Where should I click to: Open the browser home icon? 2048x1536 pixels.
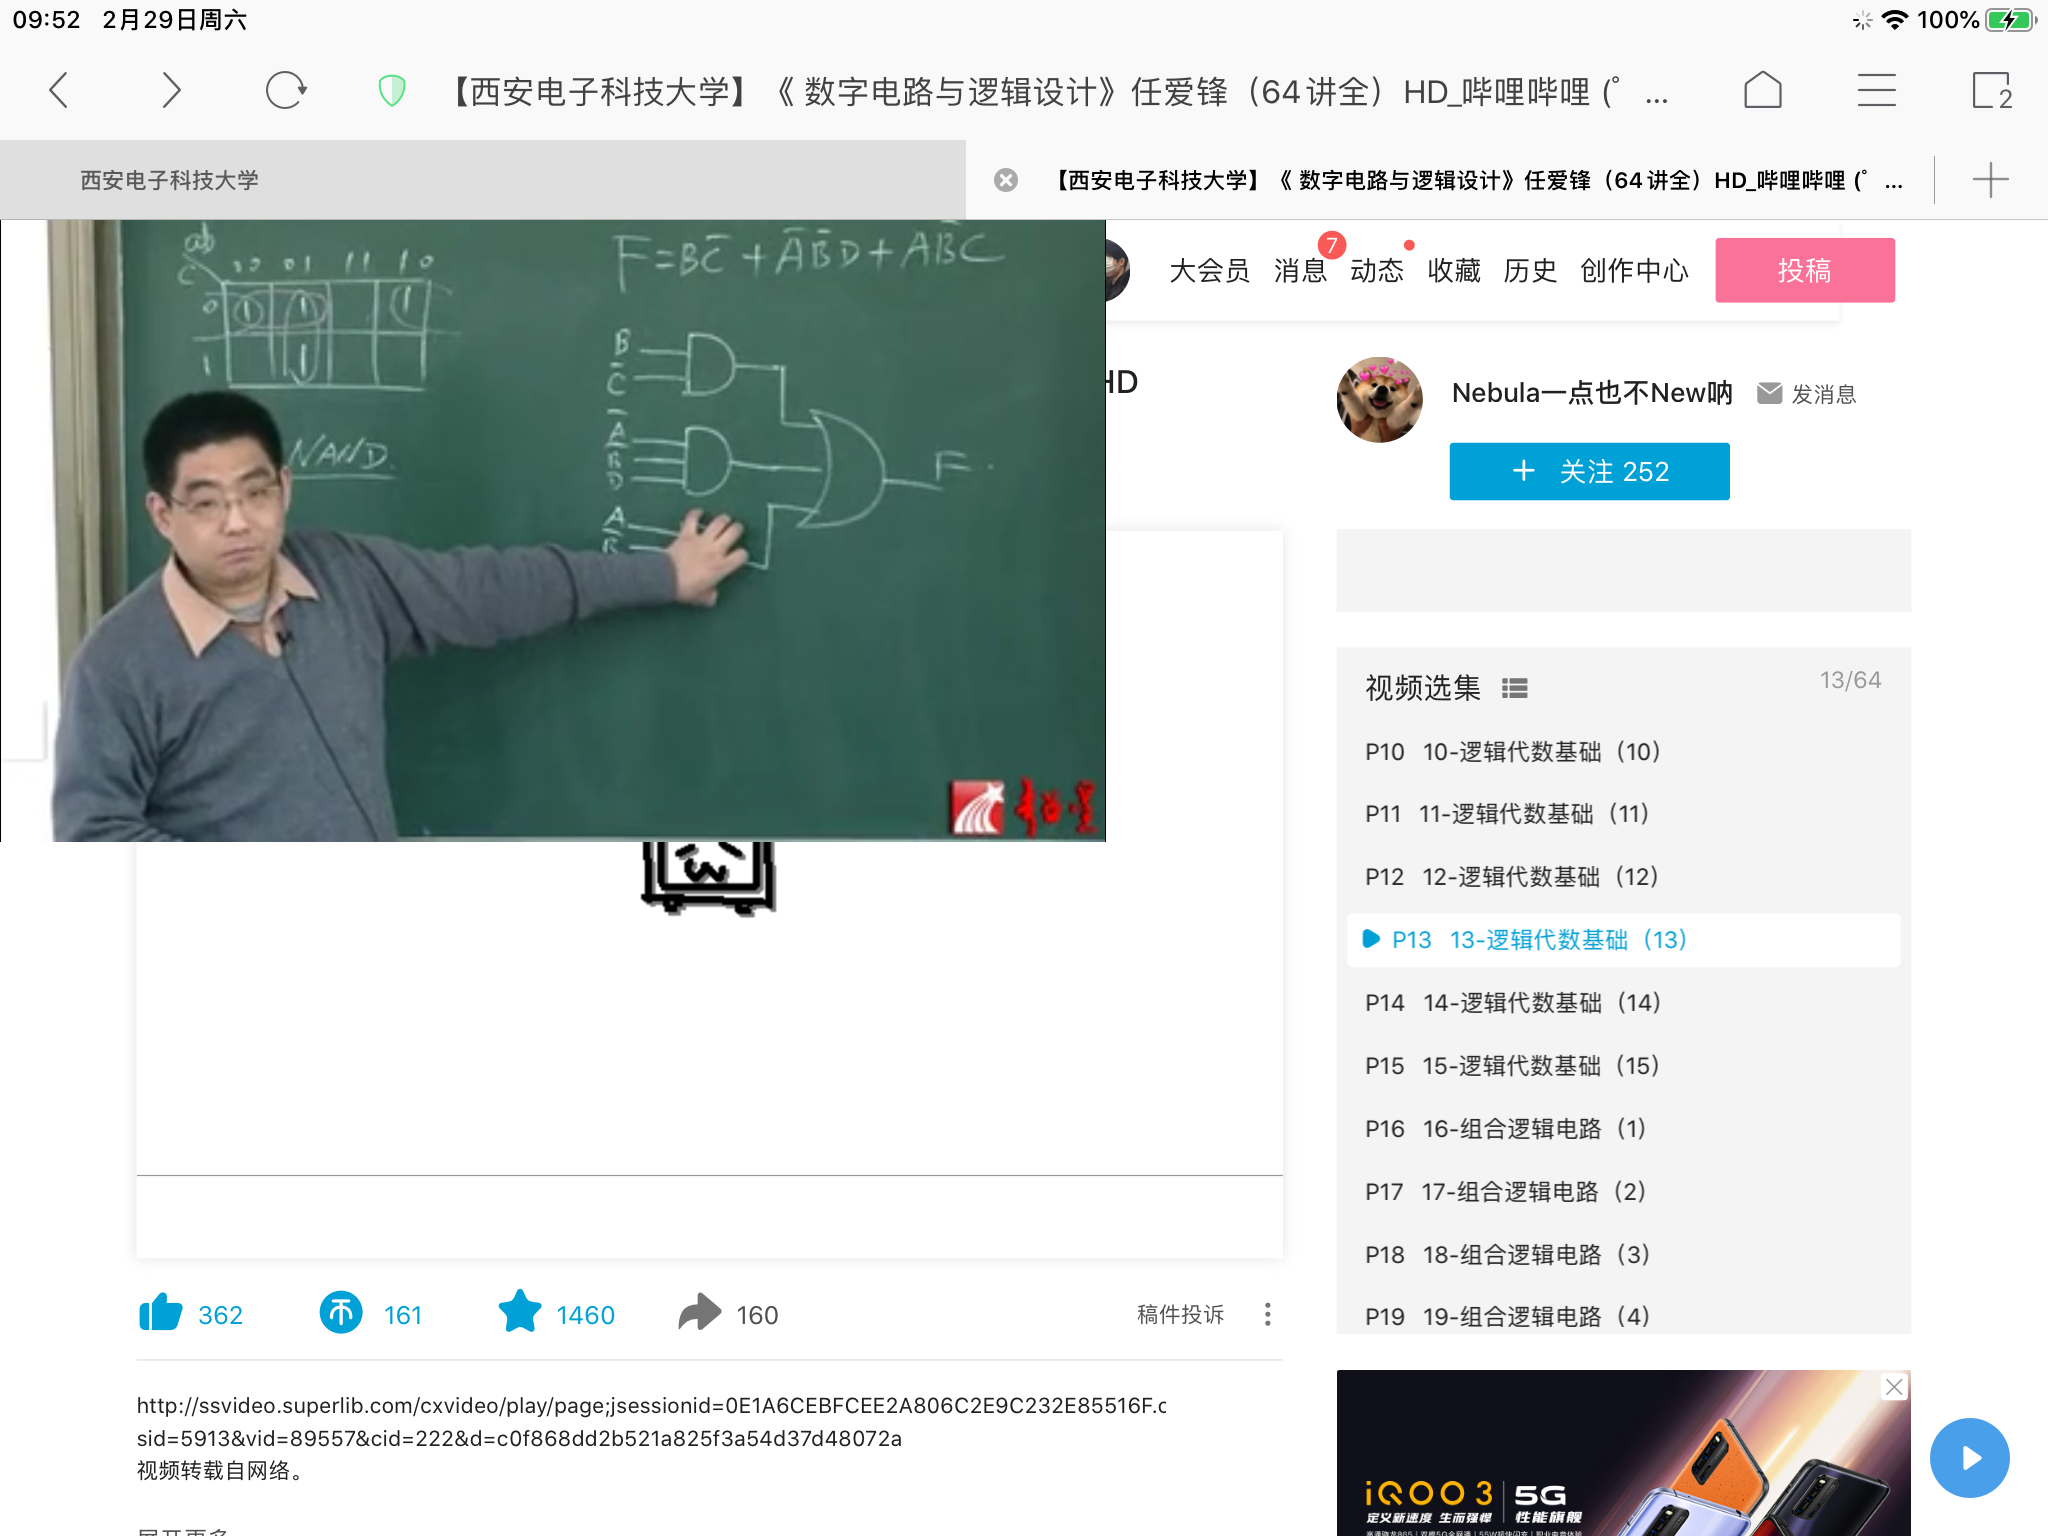(1762, 91)
